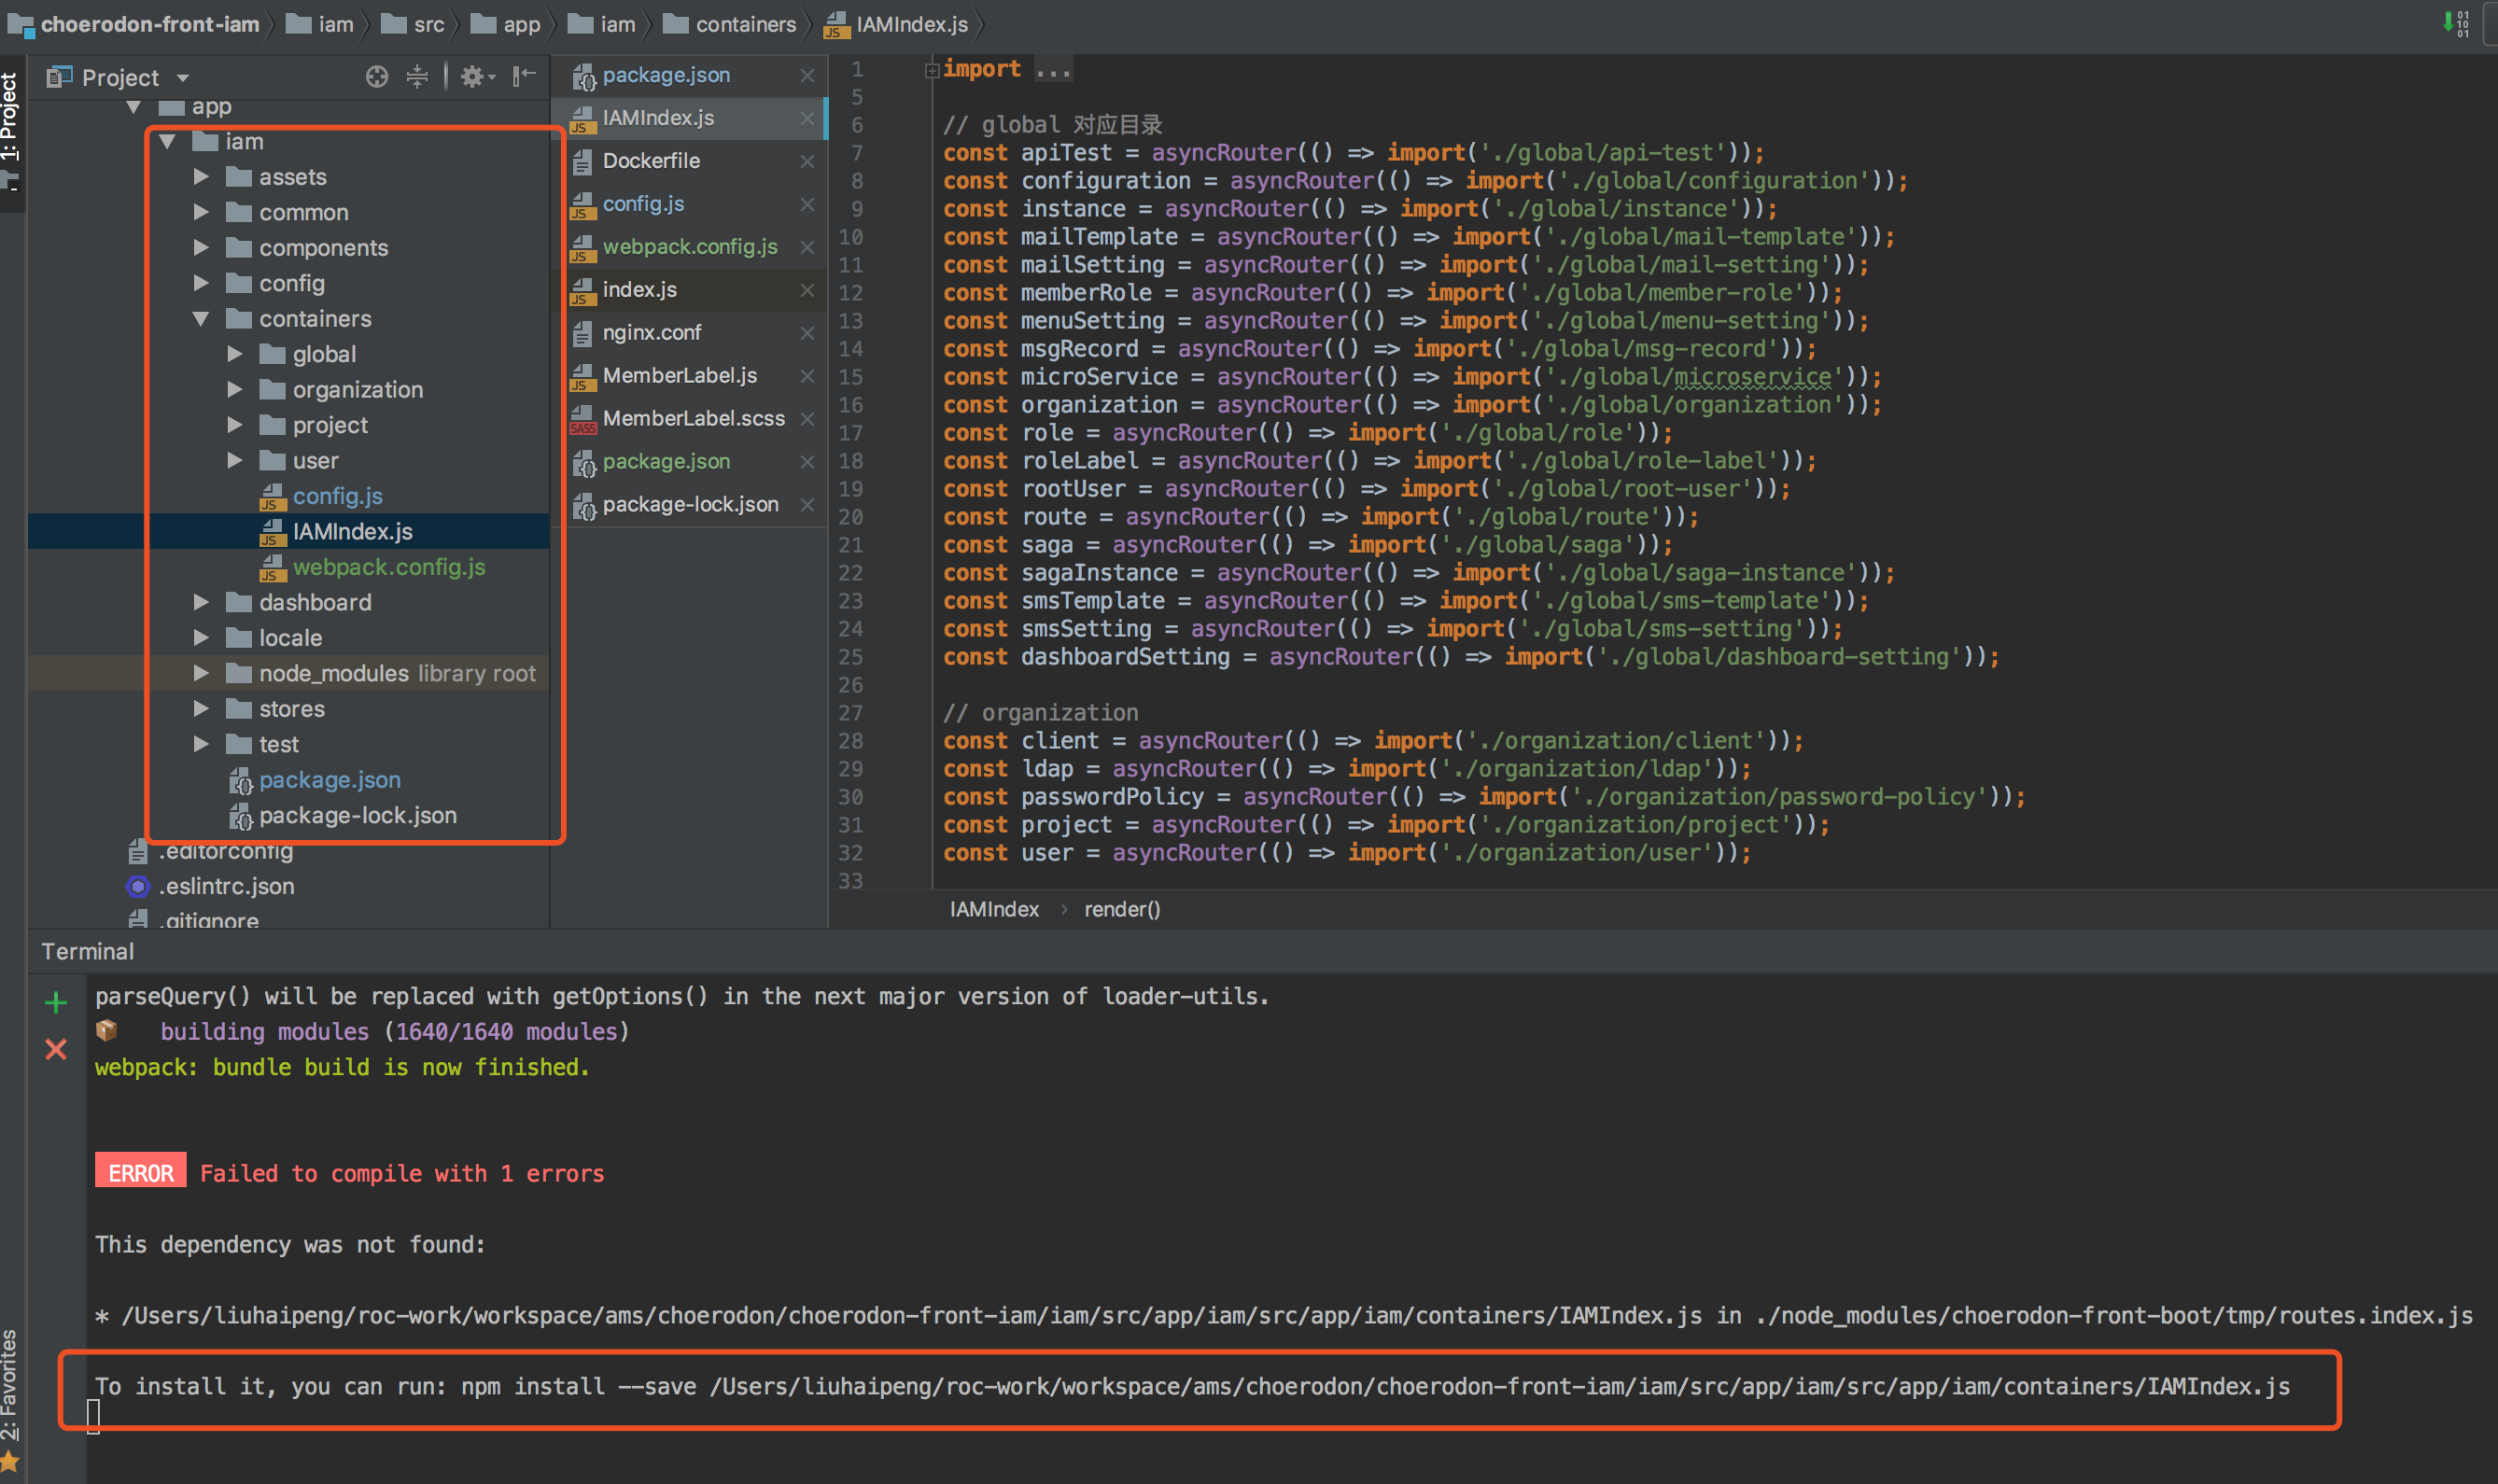Close the MemberLabel.scss editor tab

807,419
